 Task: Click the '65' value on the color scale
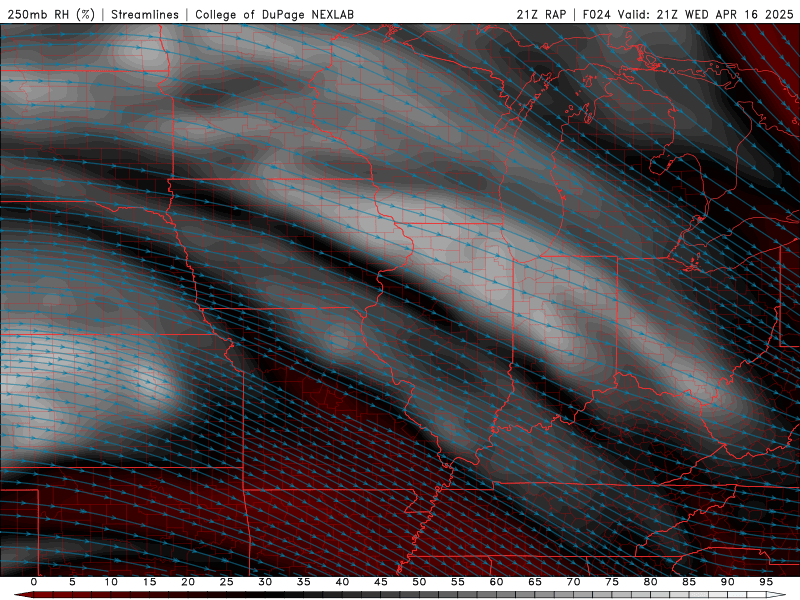click(x=535, y=582)
